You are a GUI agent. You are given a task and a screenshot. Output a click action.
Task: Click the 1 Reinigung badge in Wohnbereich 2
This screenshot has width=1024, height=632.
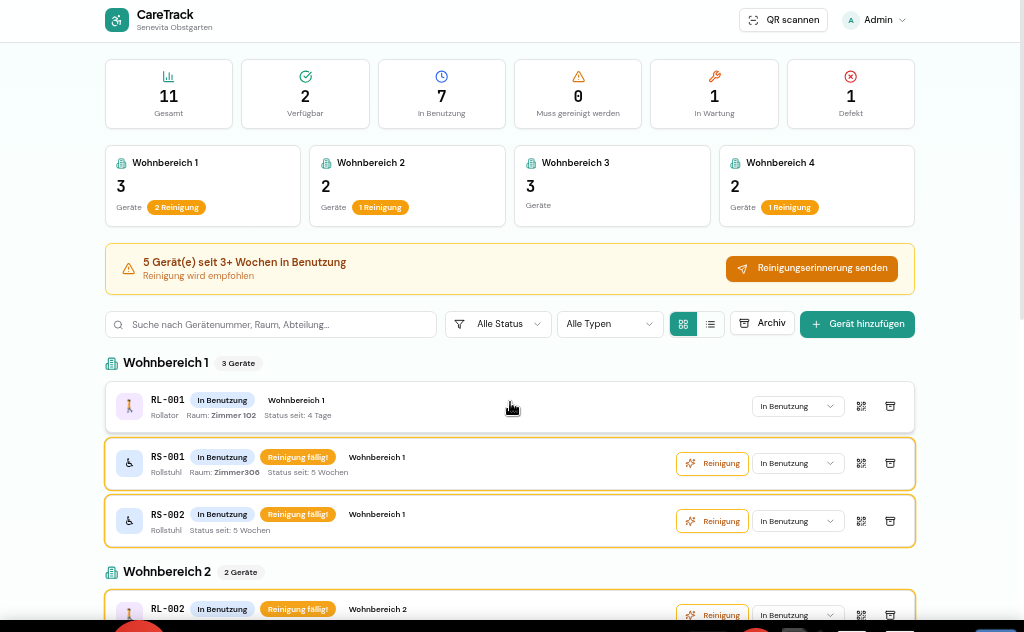pos(380,208)
